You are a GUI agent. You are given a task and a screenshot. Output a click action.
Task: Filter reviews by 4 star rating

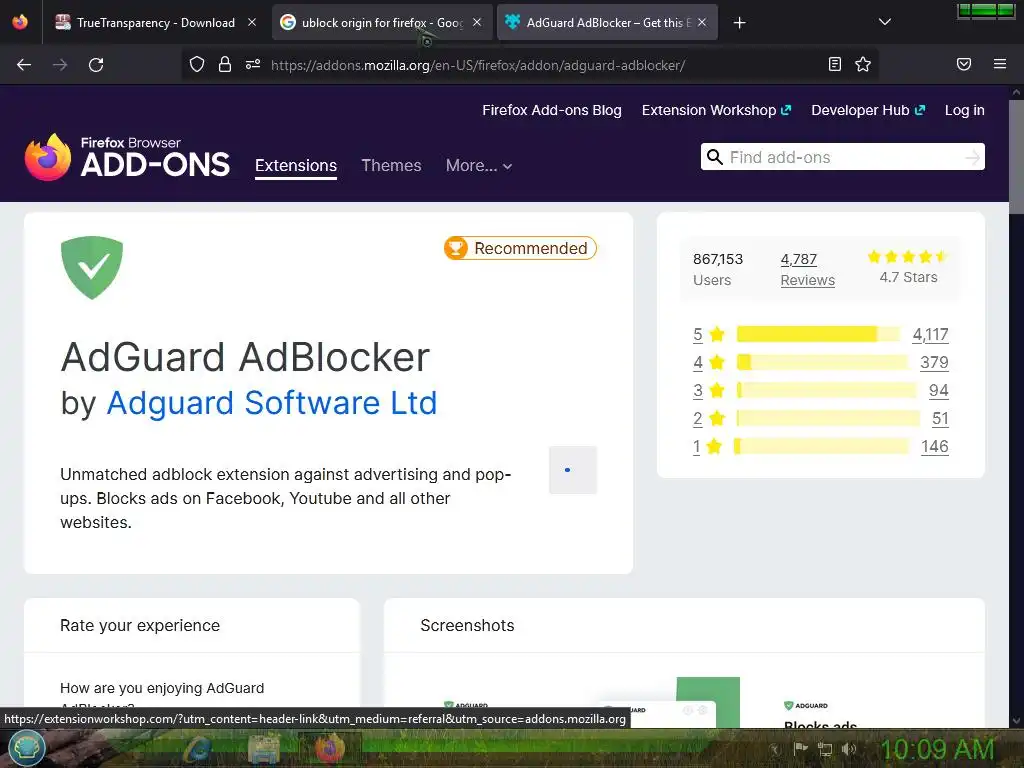point(709,362)
